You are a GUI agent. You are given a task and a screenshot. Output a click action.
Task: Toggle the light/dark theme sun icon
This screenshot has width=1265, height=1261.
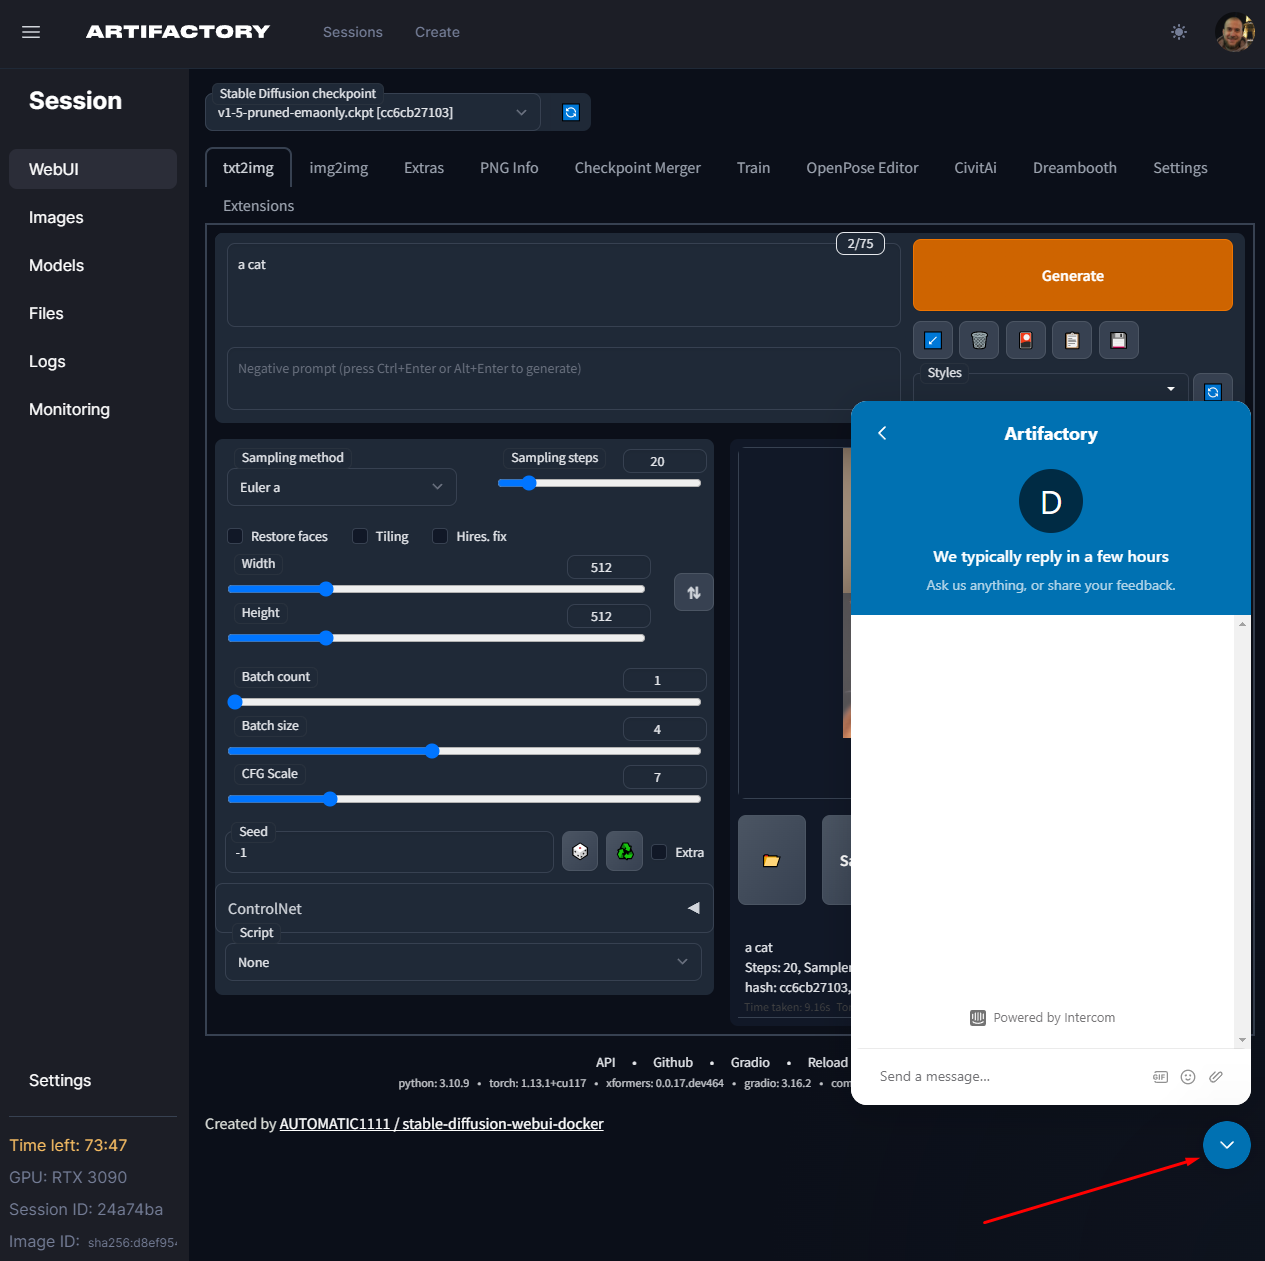pyautogui.click(x=1179, y=32)
